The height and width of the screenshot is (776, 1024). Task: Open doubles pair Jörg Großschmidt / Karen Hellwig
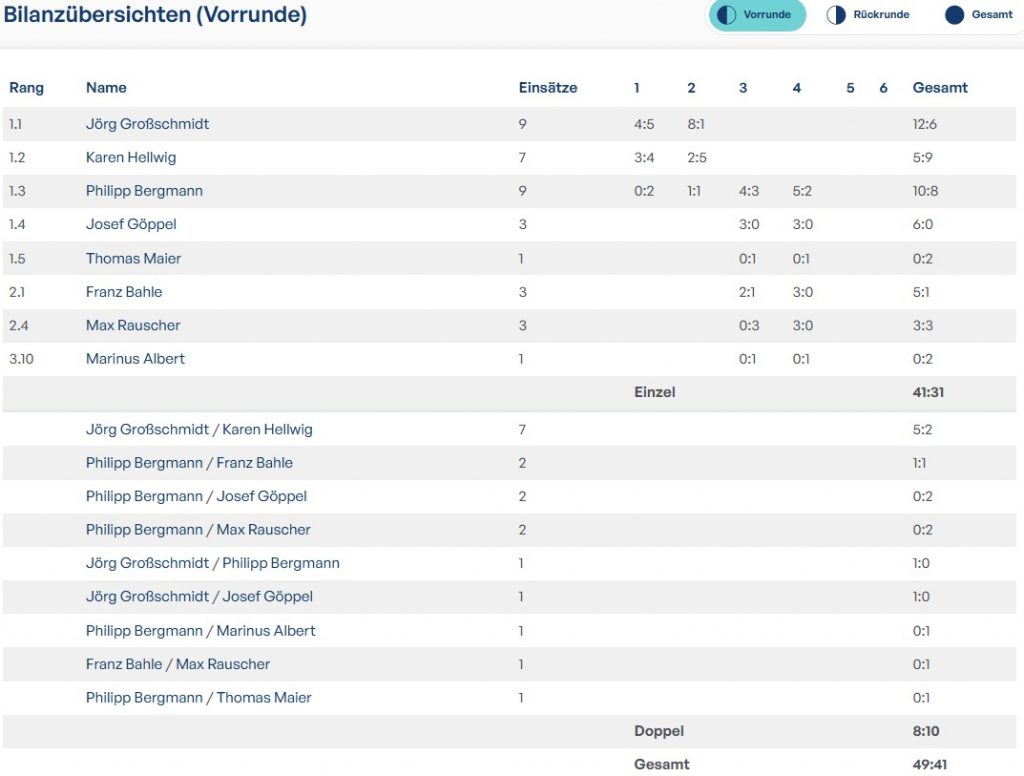(x=199, y=430)
